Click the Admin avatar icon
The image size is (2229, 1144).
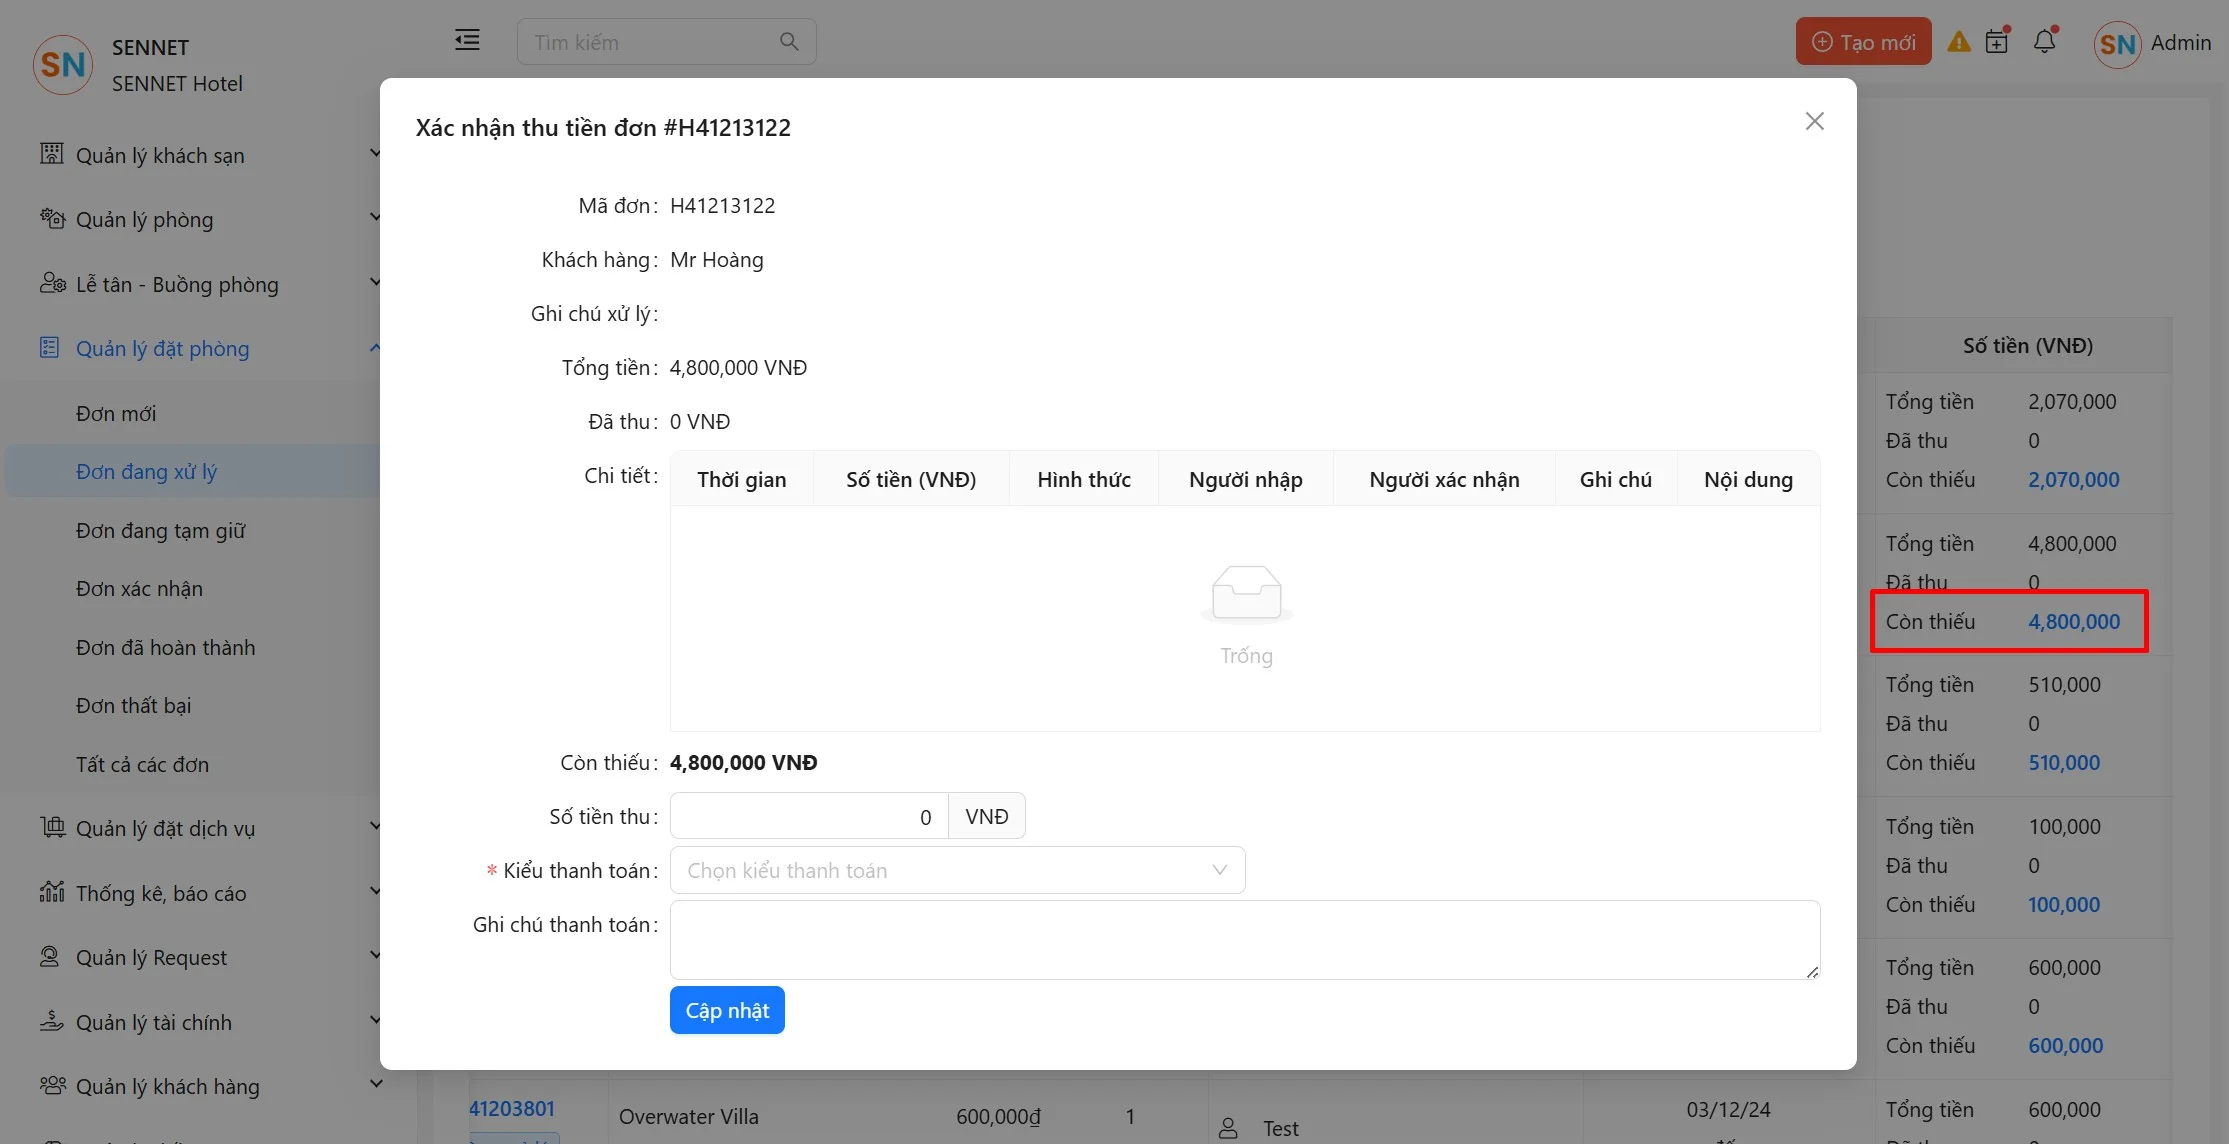(2117, 44)
